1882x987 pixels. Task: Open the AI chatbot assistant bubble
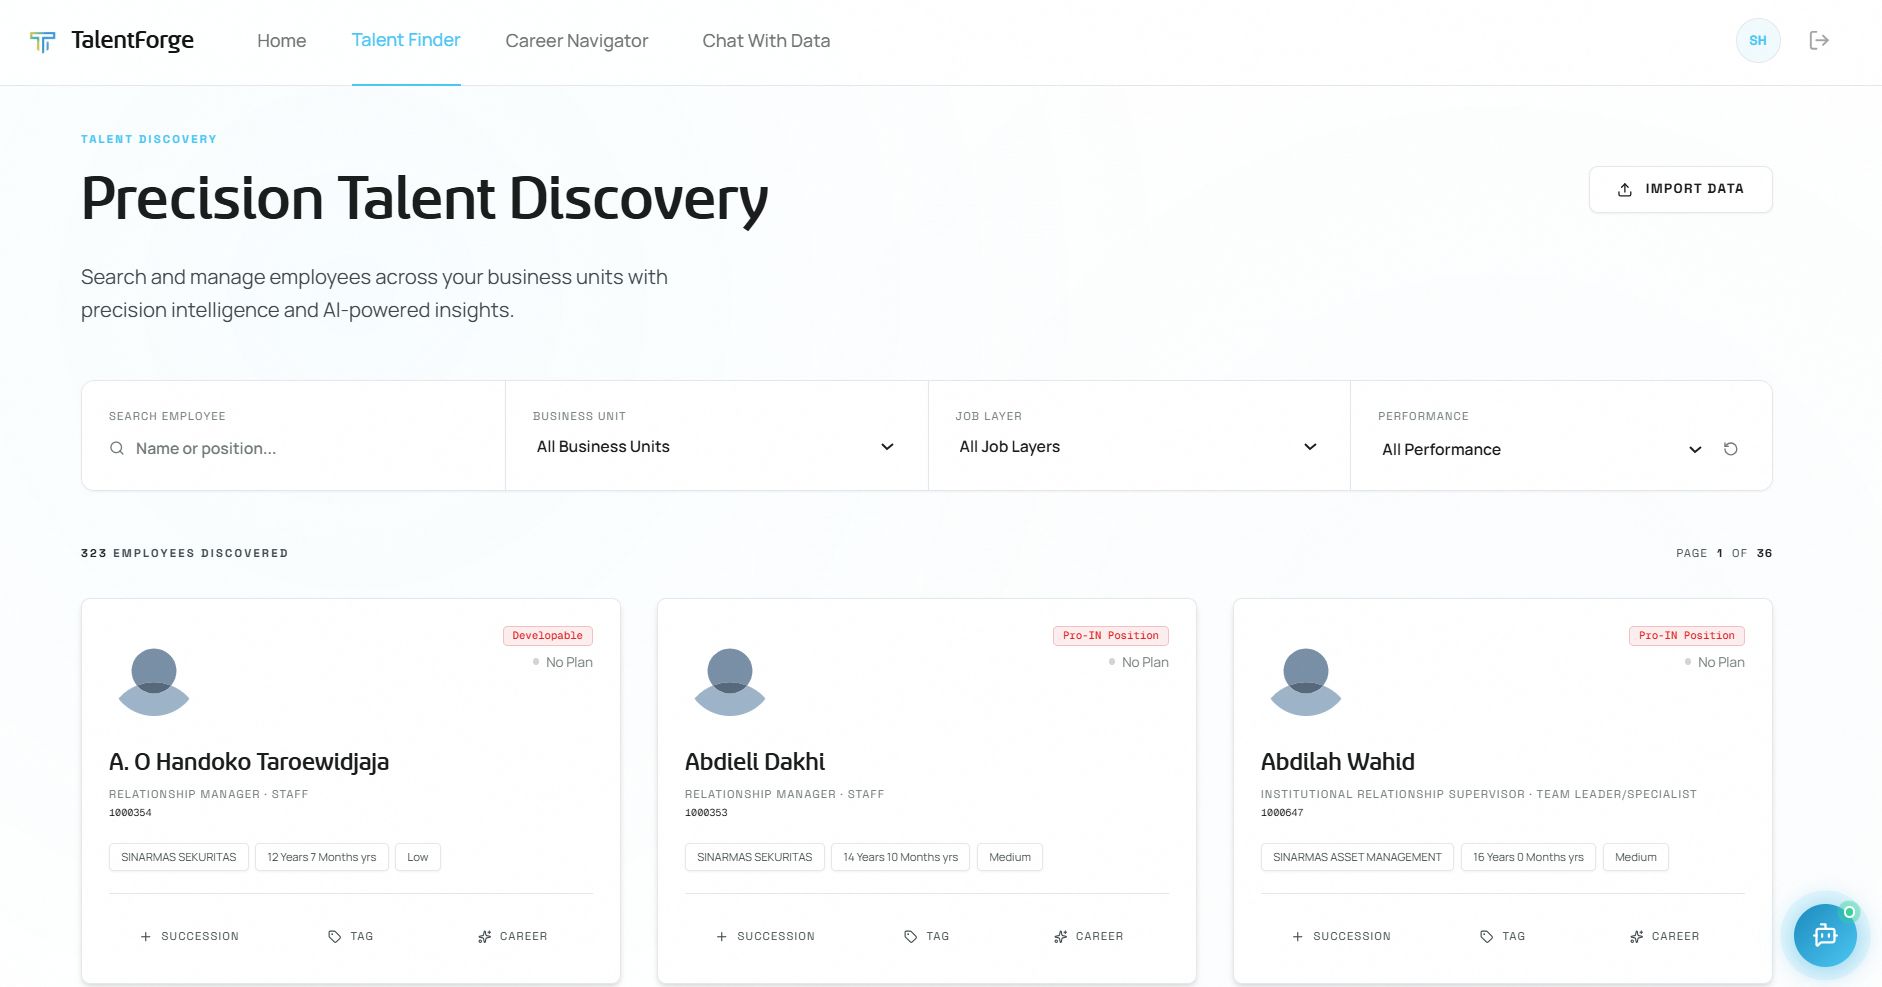coord(1824,935)
